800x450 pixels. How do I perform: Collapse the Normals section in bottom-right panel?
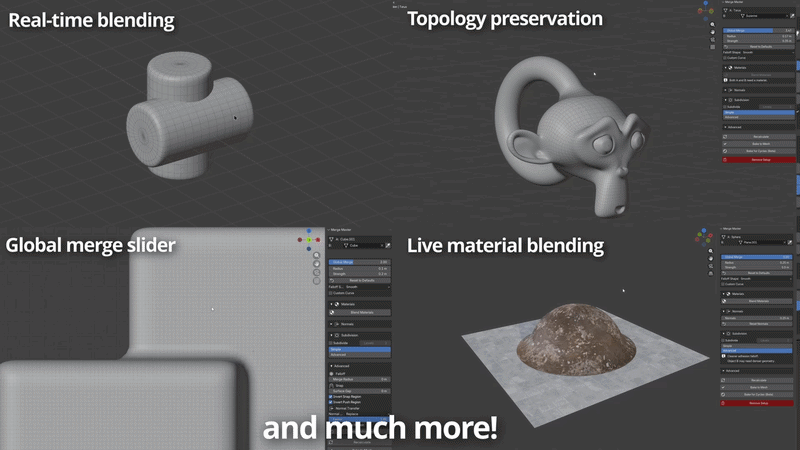point(723,311)
